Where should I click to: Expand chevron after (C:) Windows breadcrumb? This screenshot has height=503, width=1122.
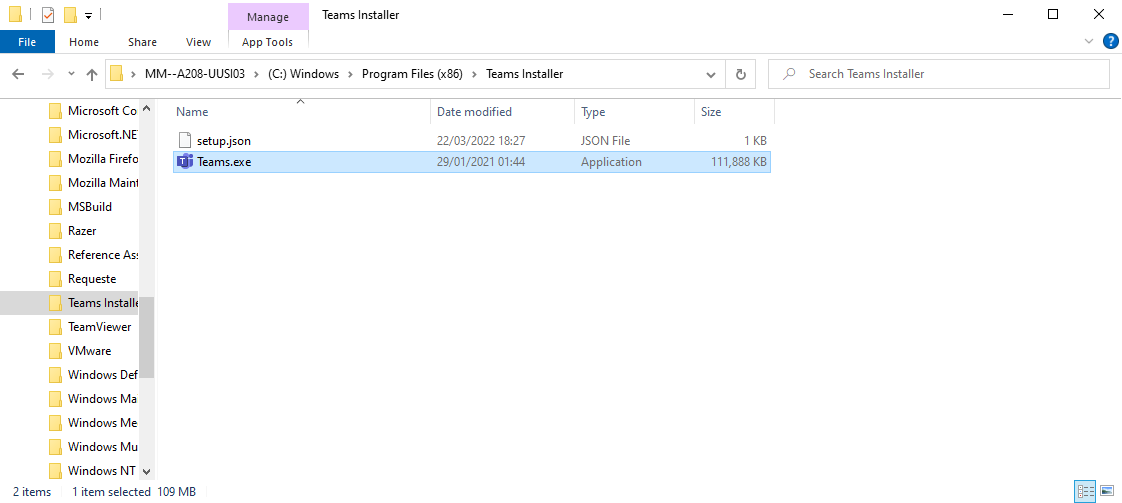[x=351, y=74]
